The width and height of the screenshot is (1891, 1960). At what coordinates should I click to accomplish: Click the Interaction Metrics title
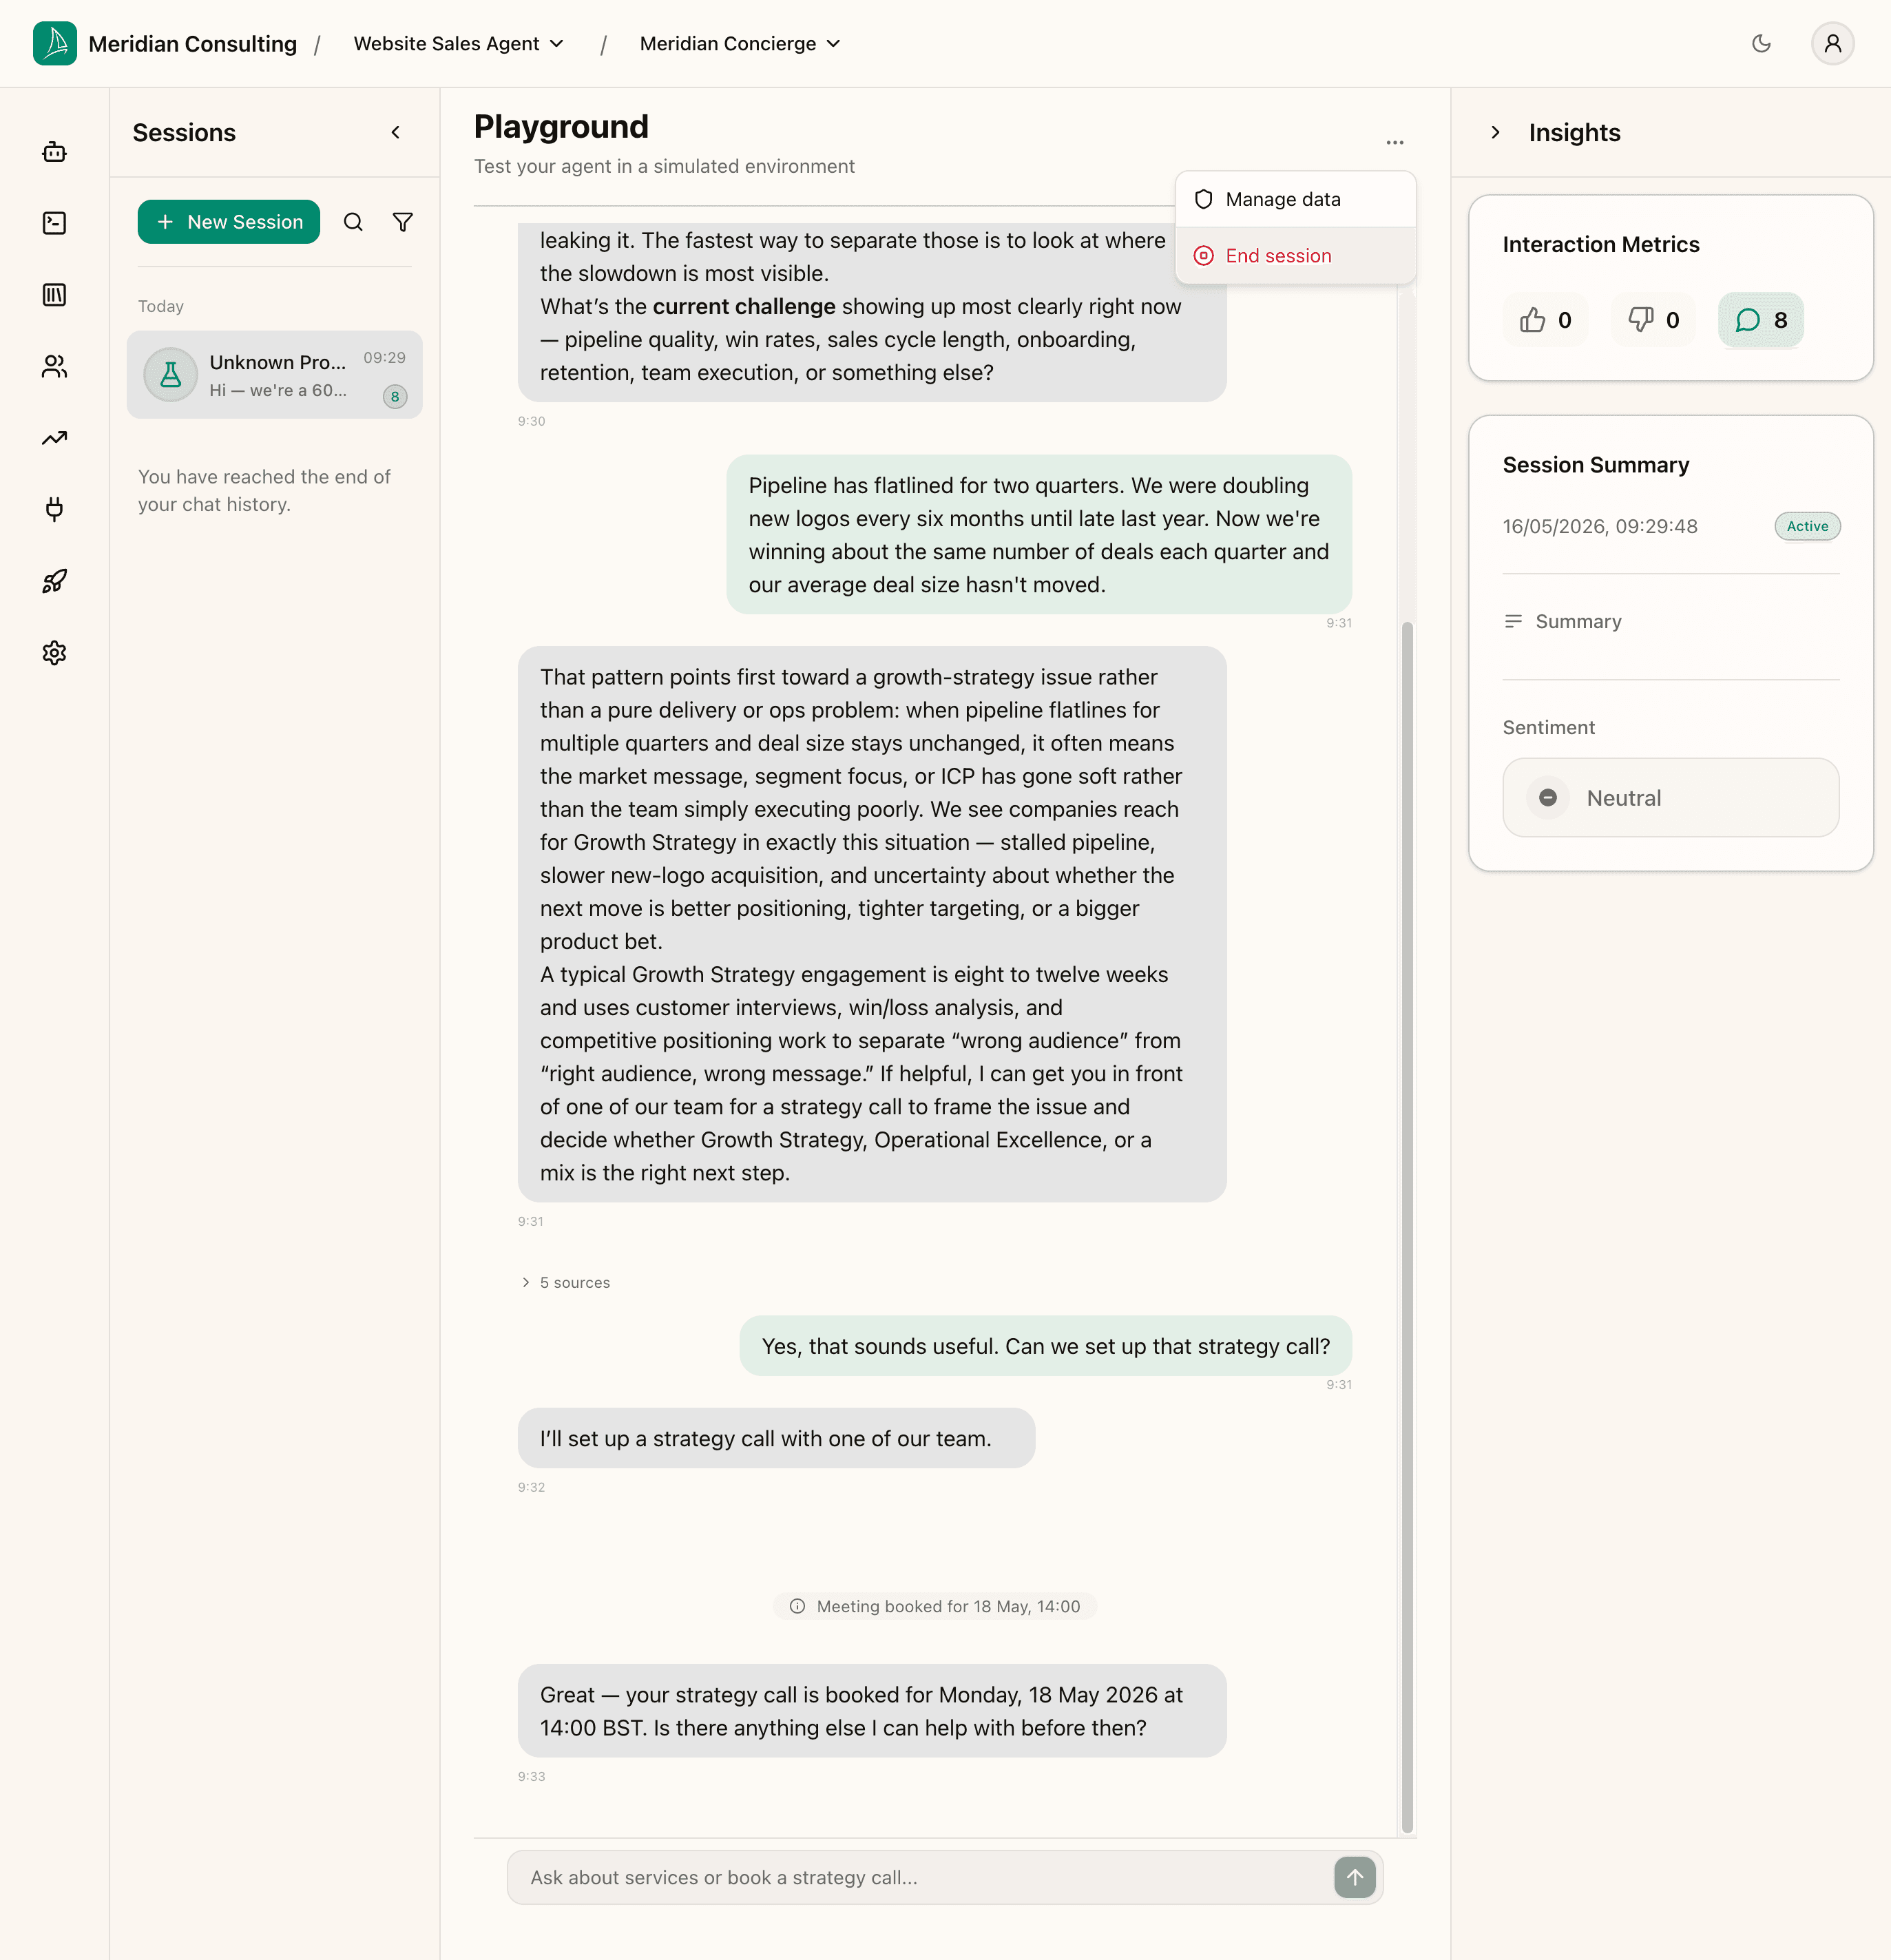coord(1601,244)
